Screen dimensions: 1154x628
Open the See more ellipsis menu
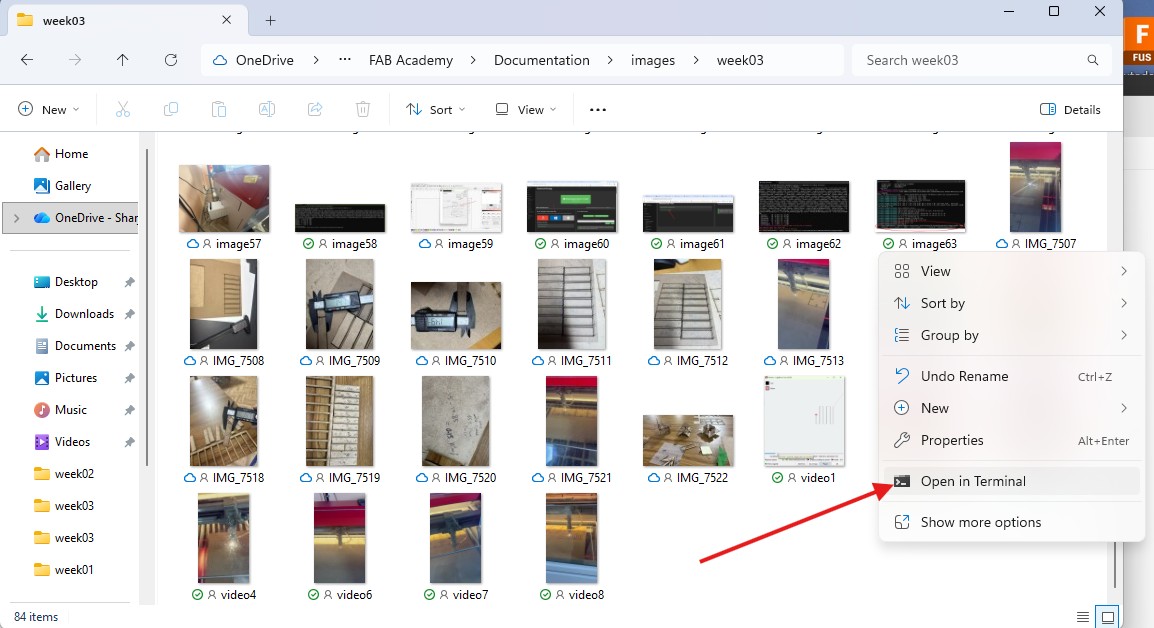598,110
